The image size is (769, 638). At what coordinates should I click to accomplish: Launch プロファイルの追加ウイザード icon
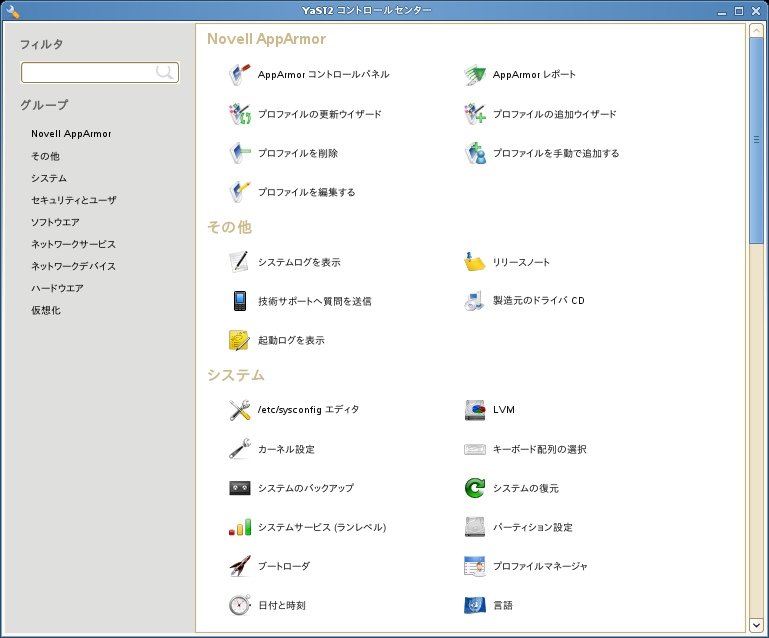[x=475, y=114]
